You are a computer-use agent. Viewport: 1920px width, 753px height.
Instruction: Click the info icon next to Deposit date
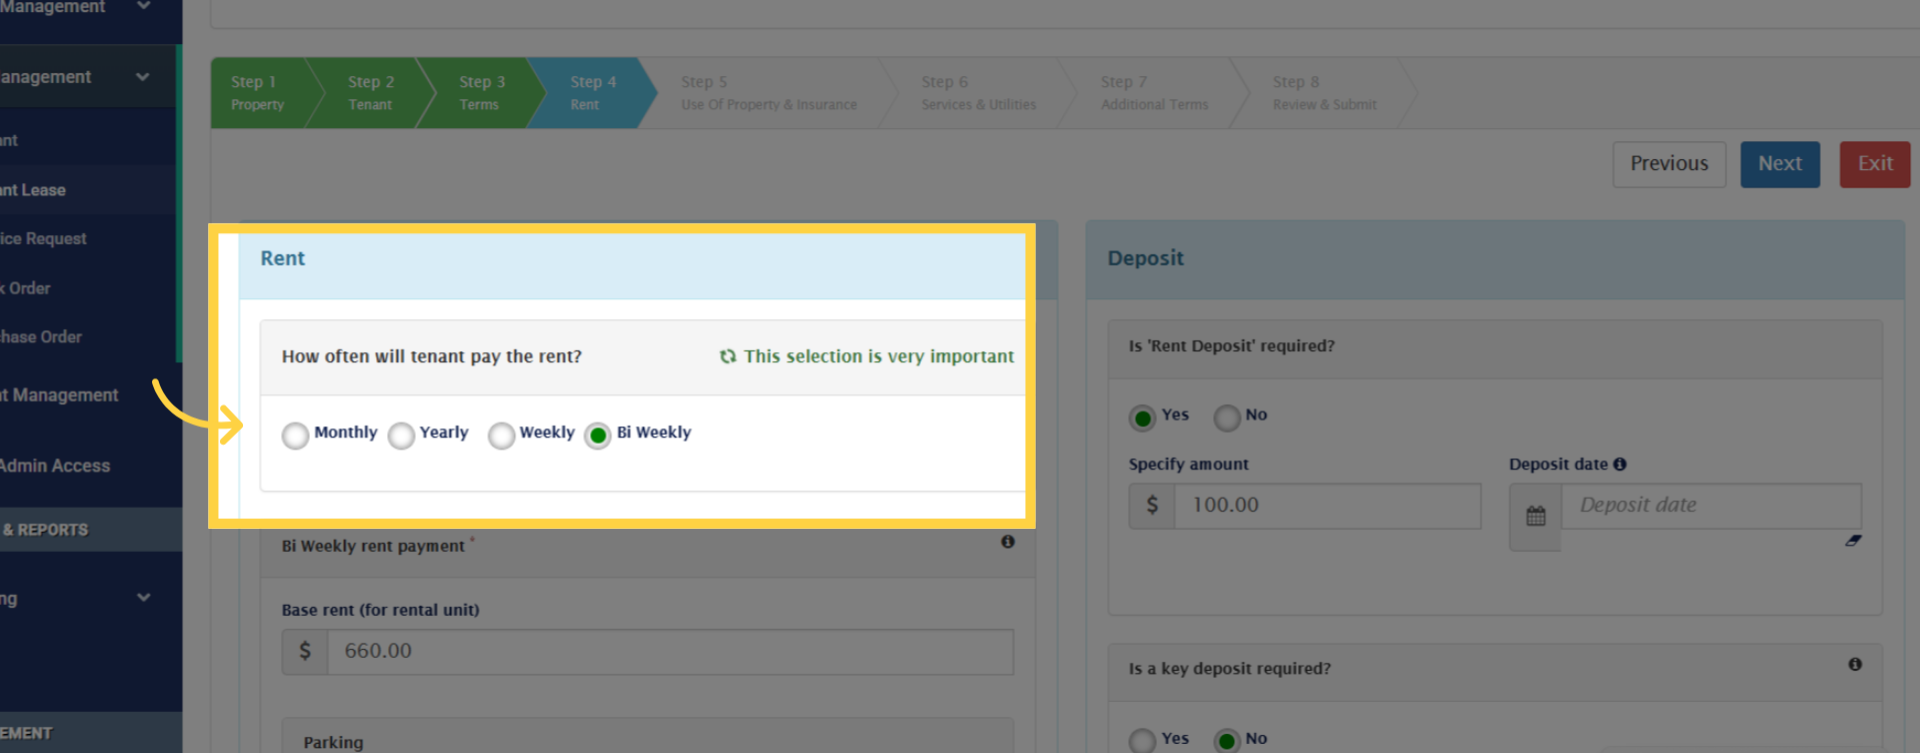1620,464
